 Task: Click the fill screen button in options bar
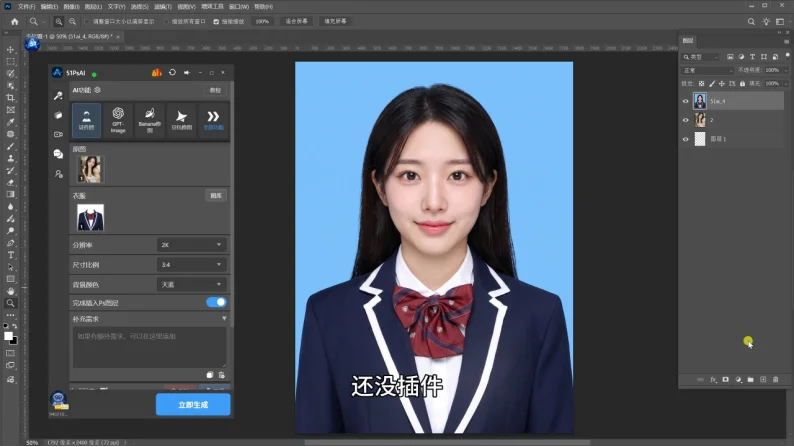pos(335,21)
